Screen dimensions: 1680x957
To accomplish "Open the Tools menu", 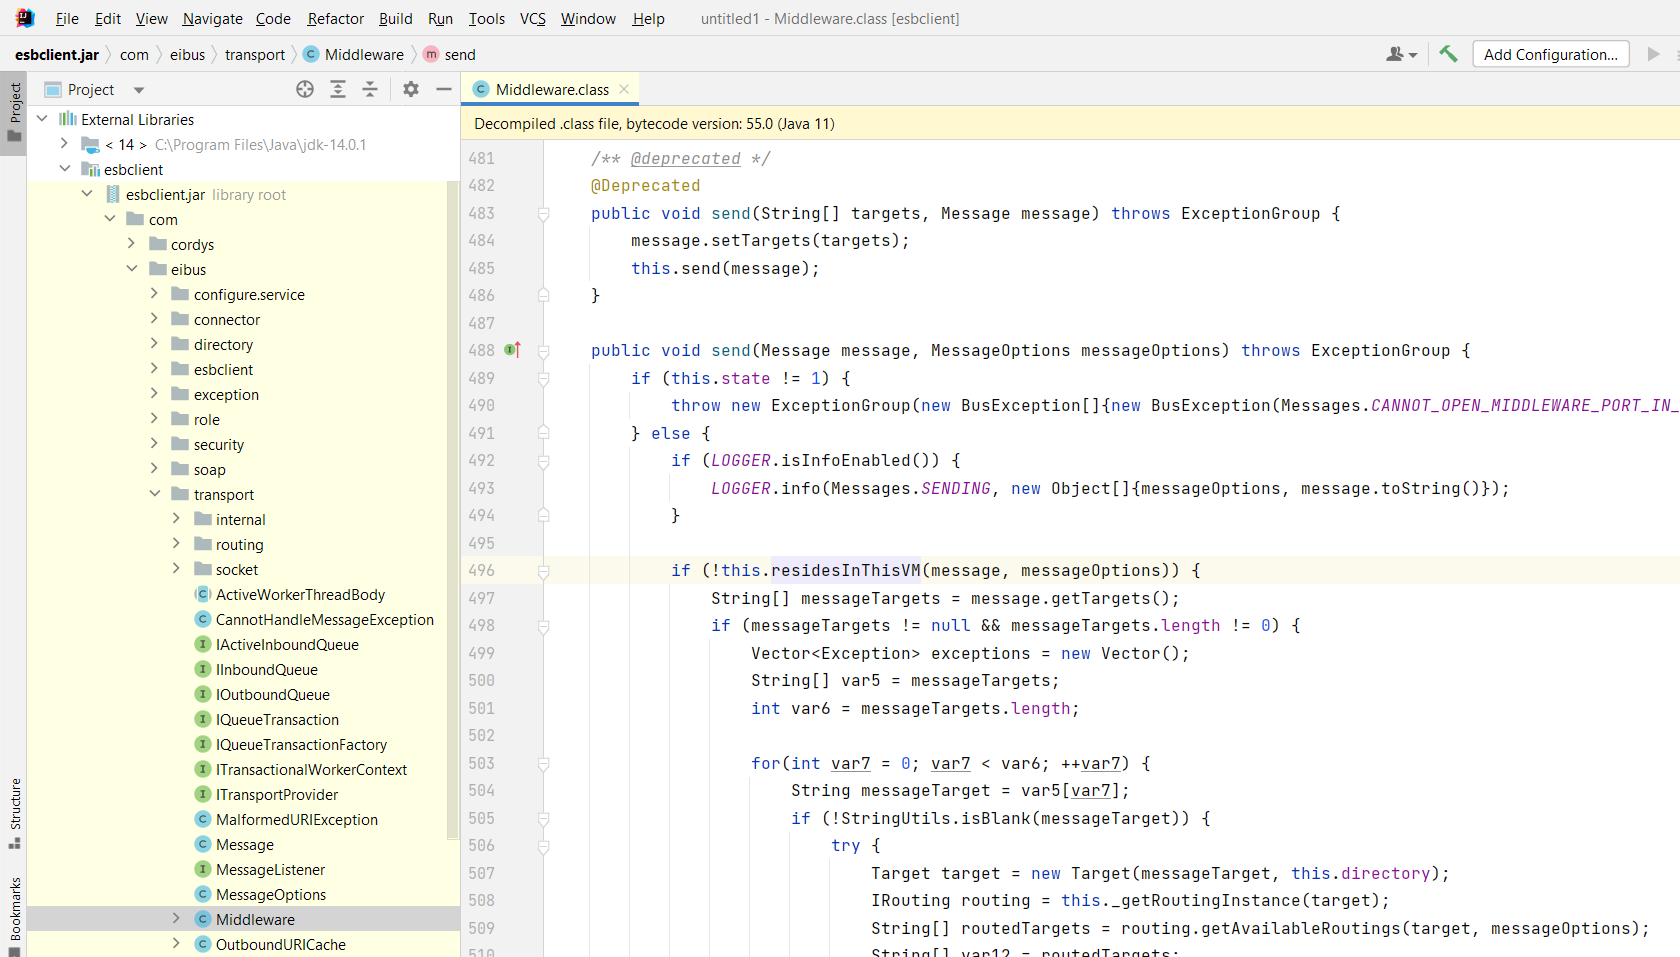I will point(486,18).
